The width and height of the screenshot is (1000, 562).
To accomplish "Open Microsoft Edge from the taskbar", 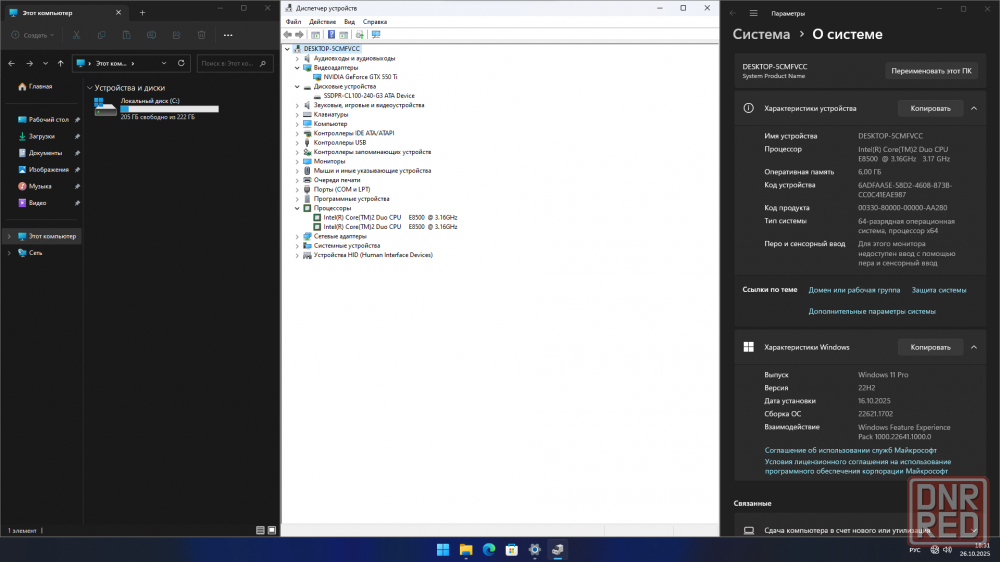I will point(489,549).
